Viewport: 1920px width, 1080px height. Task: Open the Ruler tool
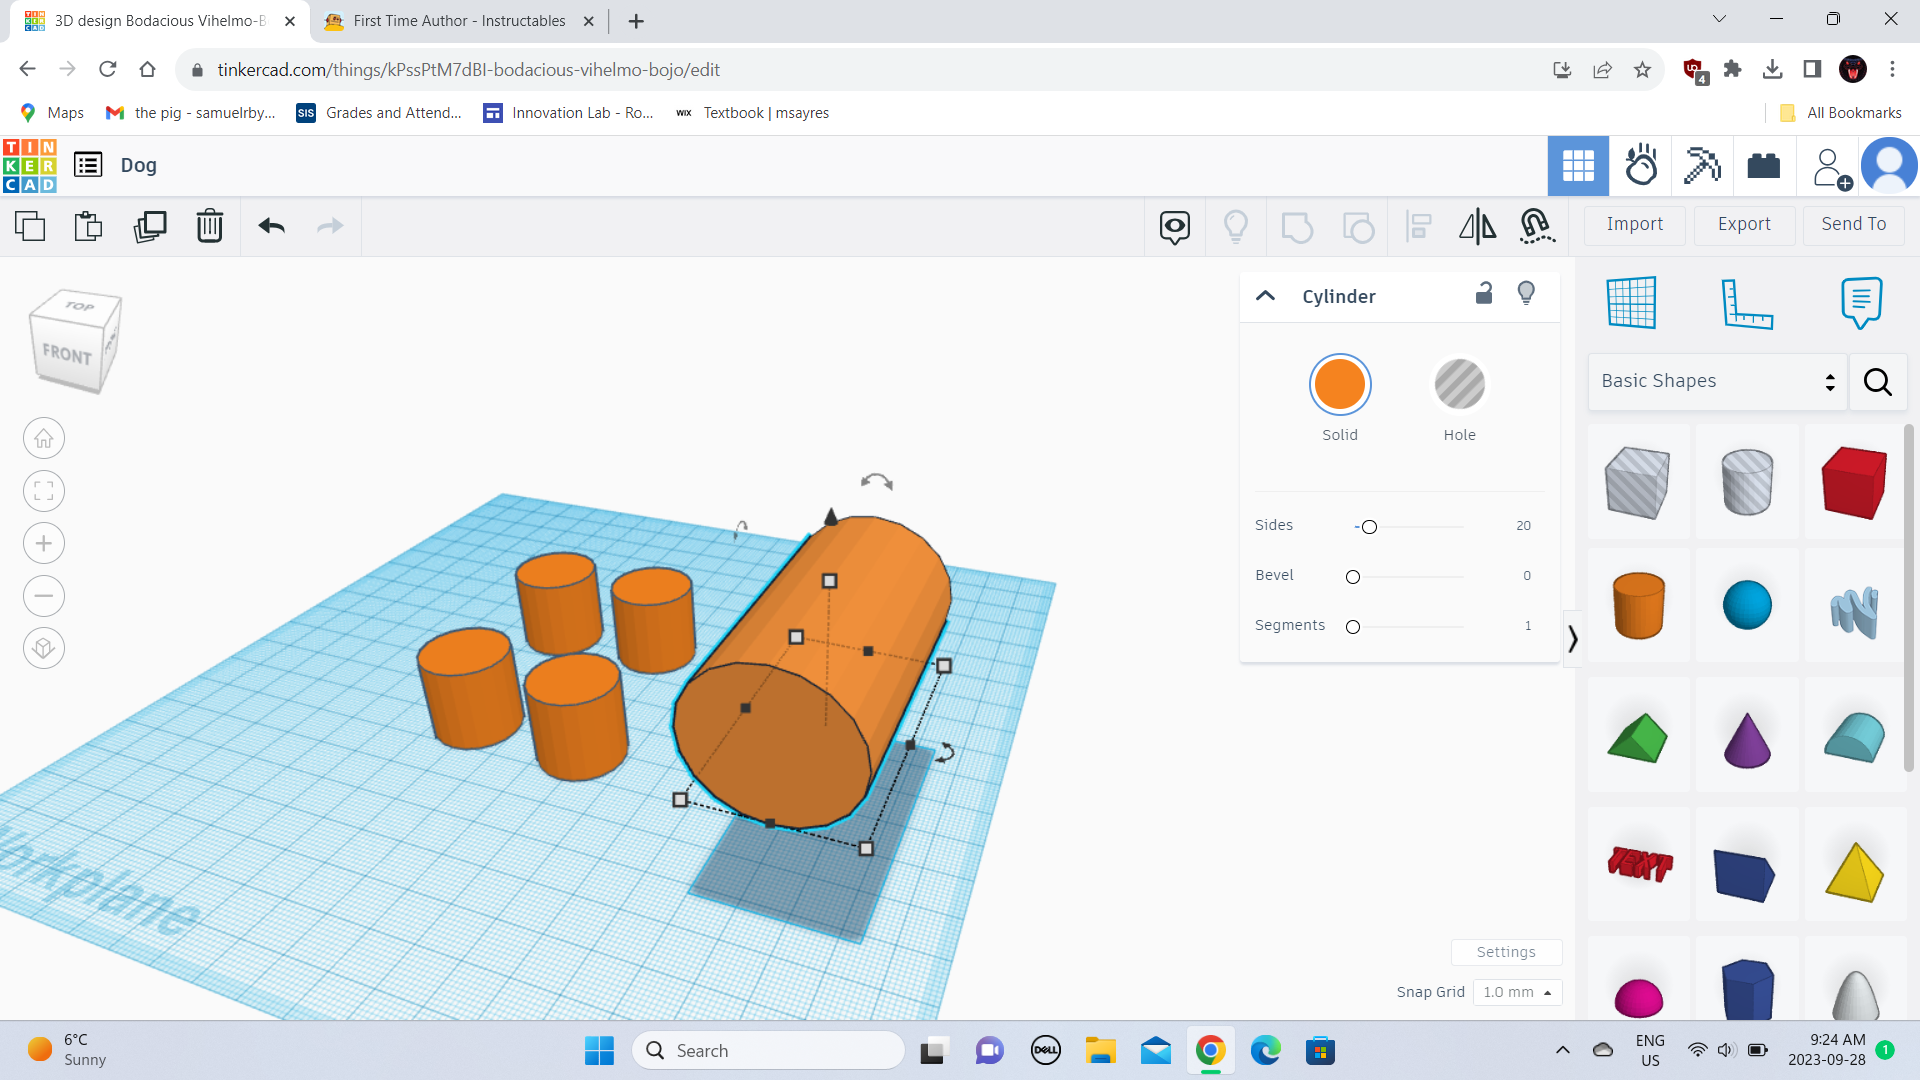click(1746, 303)
